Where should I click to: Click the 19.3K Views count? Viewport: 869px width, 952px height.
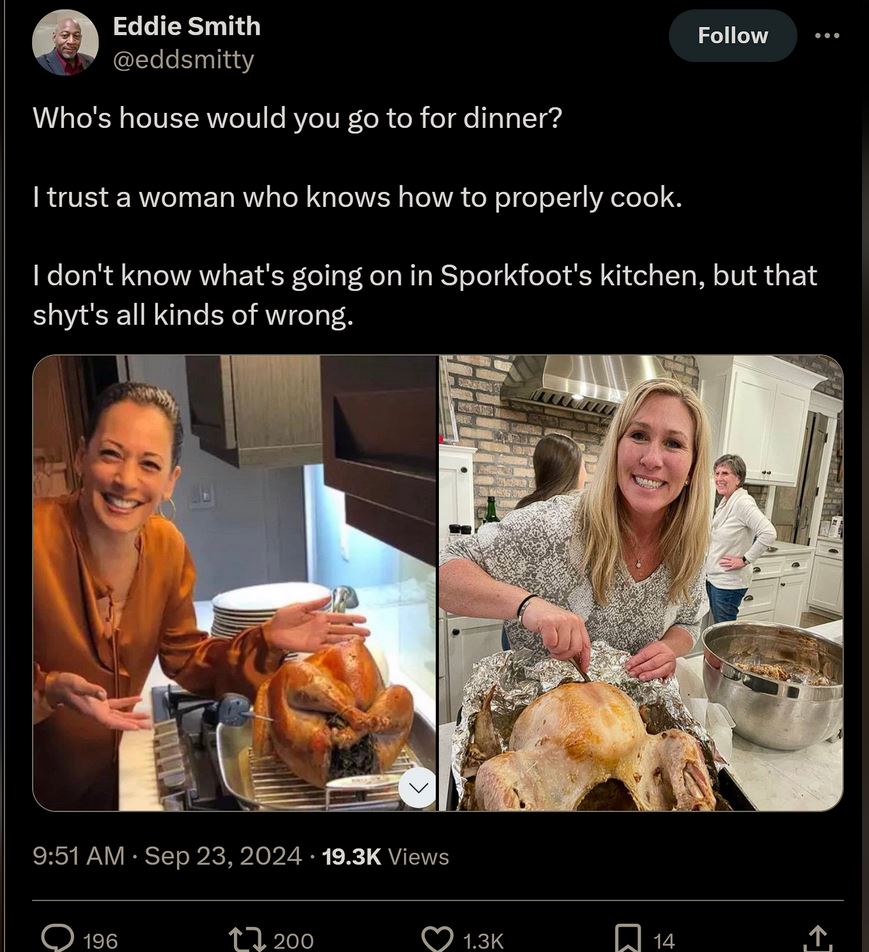(385, 856)
